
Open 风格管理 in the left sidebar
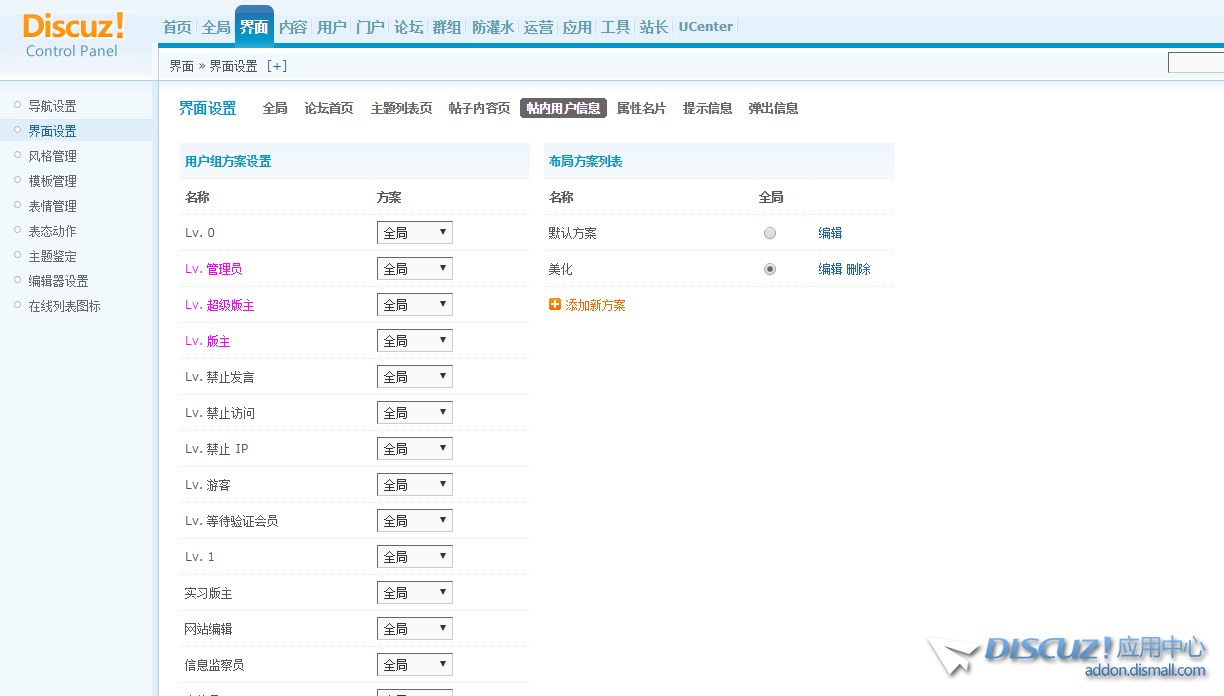coord(52,156)
